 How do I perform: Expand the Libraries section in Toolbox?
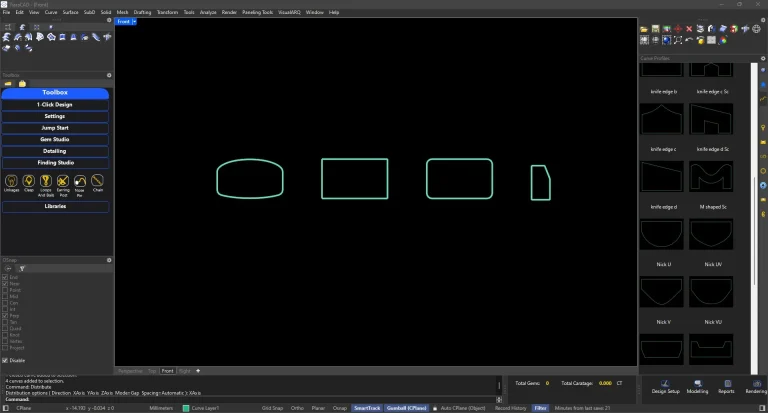[55, 206]
